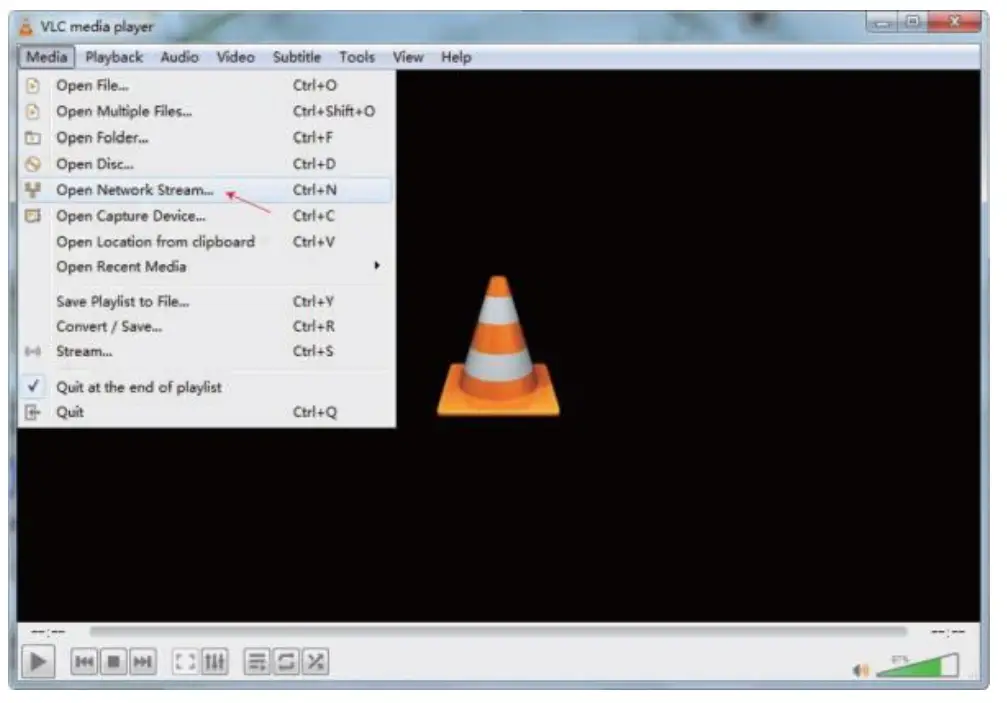The height and width of the screenshot is (703, 1007).
Task: Open the Media menu
Action: pyautogui.click(x=46, y=57)
